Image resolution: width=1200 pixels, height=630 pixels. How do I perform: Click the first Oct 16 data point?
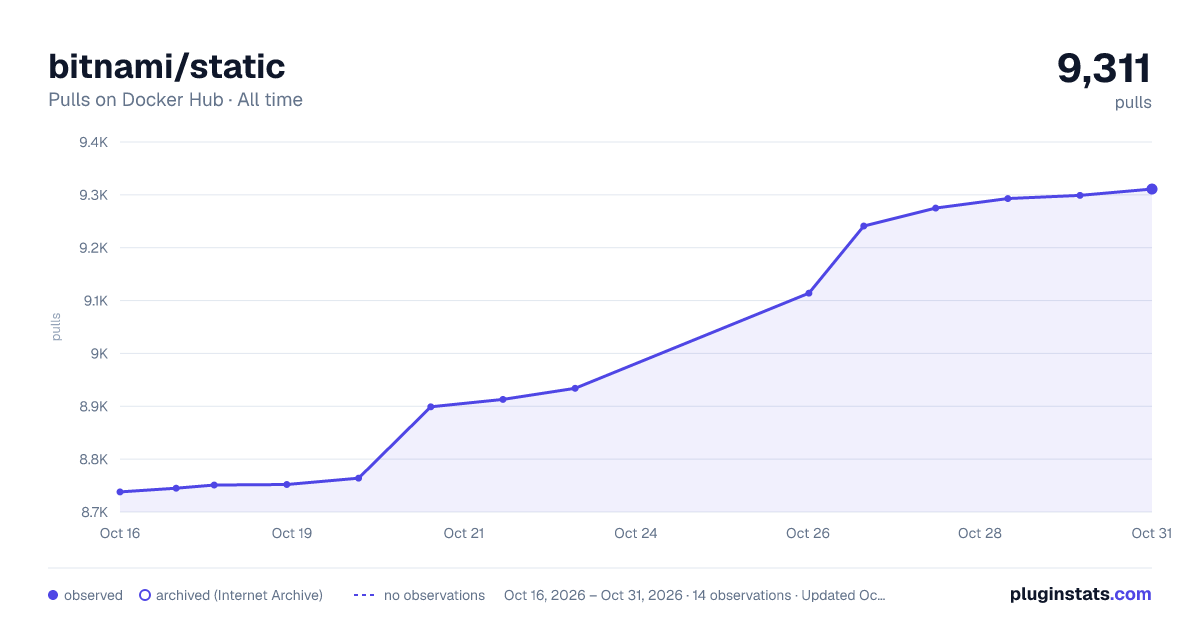[120, 492]
